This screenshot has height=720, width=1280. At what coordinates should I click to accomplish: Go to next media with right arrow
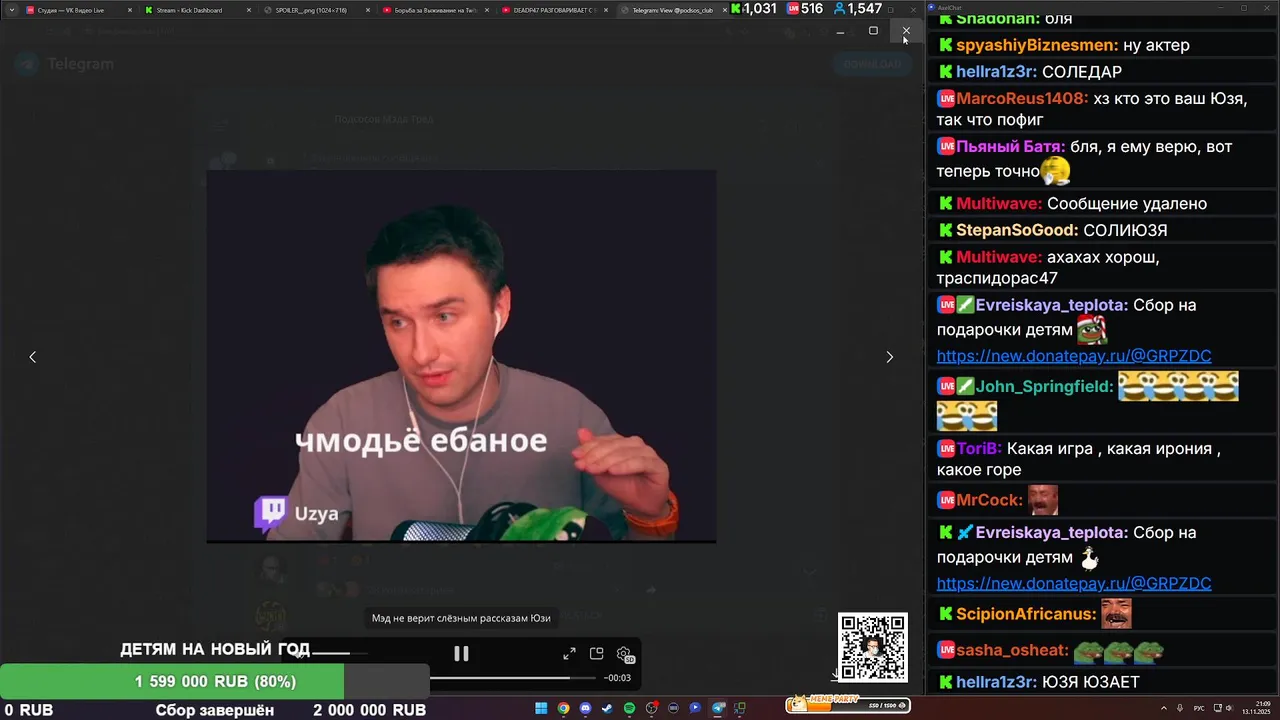tap(889, 357)
